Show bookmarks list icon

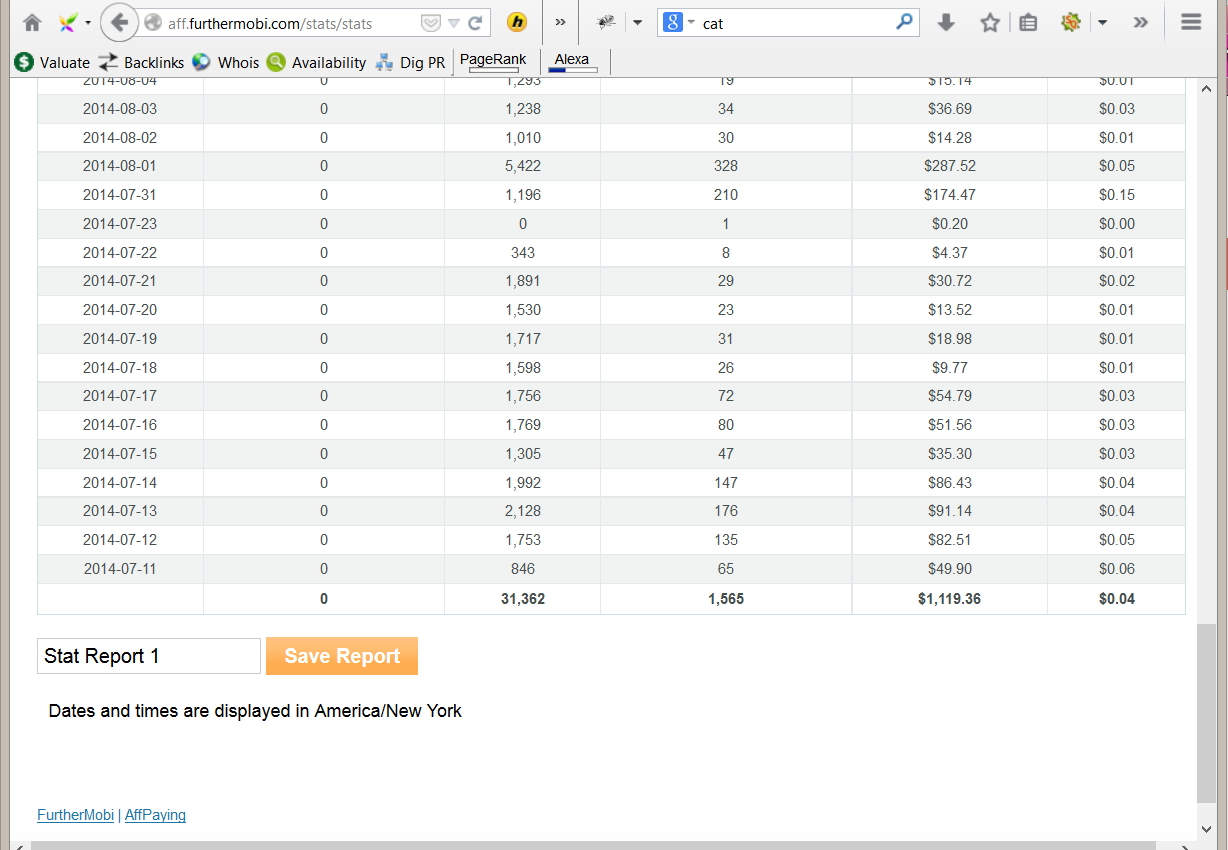1028,23
